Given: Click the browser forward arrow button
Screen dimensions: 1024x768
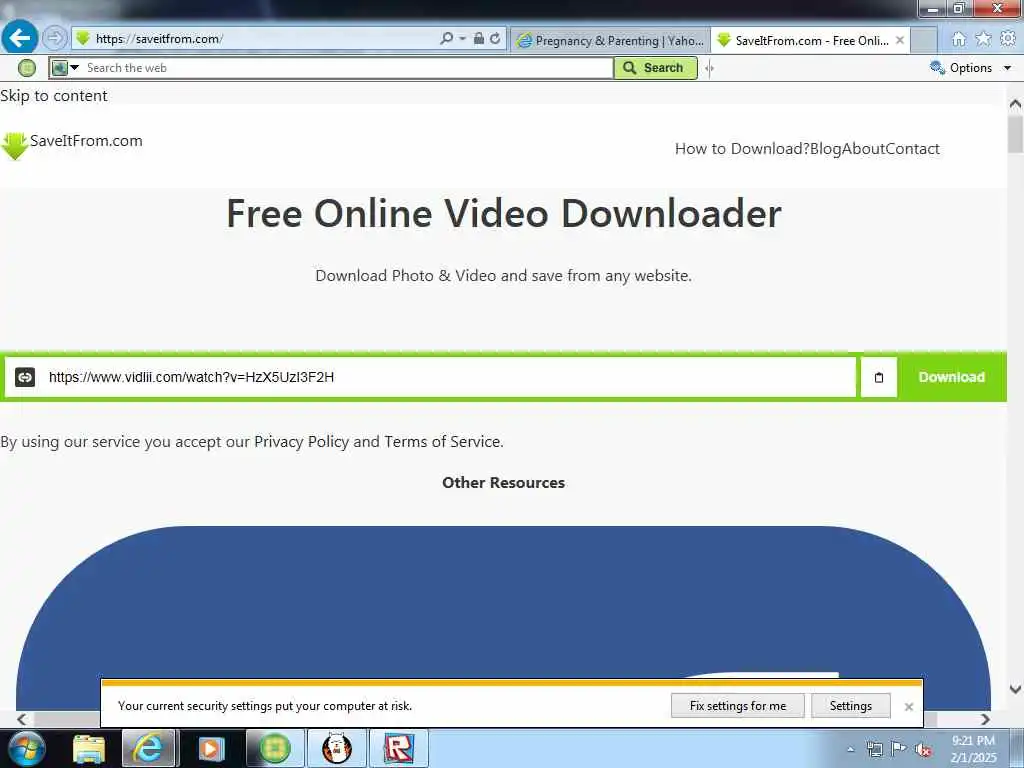Looking at the screenshot, I should [55, 38].
